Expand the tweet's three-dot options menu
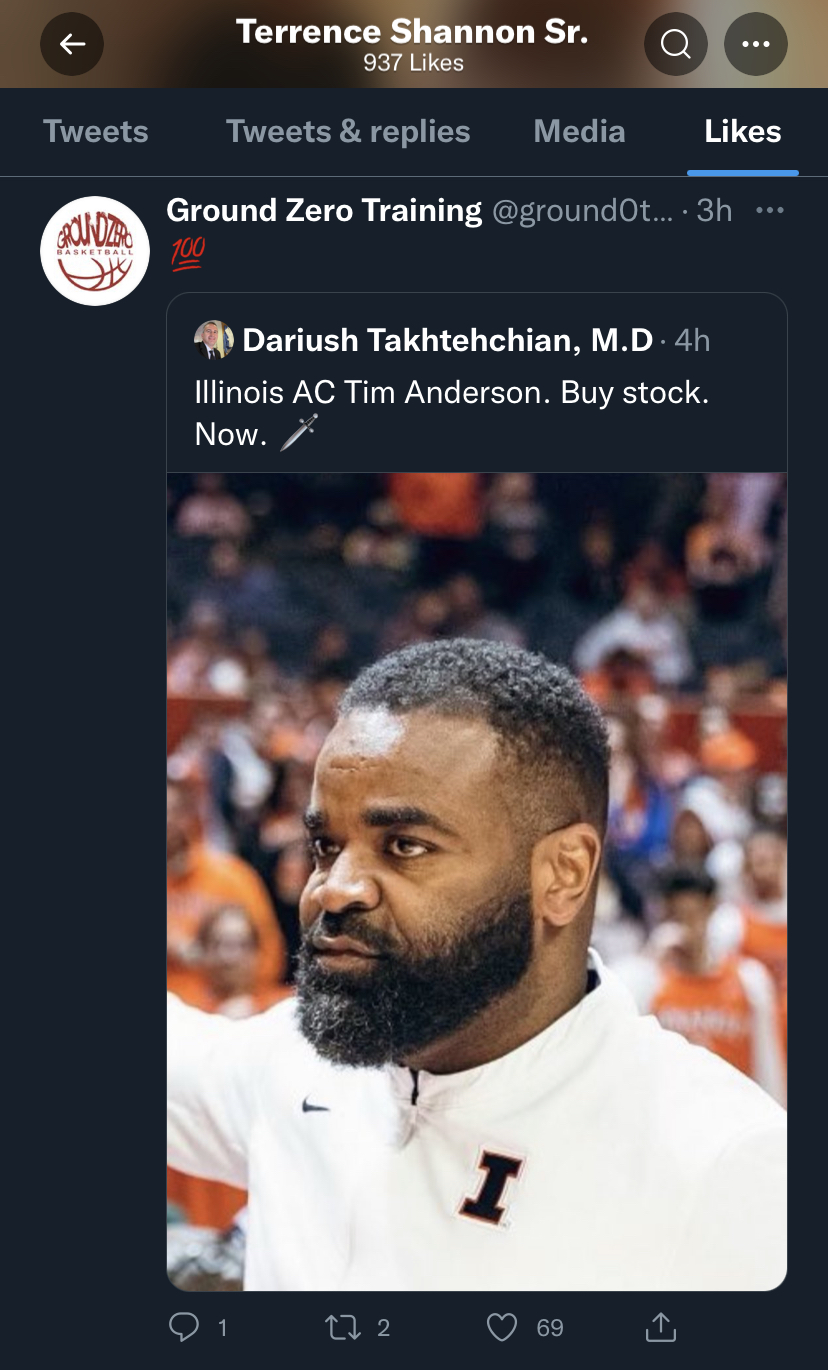The image size is (828, 1370). (769, 211)
